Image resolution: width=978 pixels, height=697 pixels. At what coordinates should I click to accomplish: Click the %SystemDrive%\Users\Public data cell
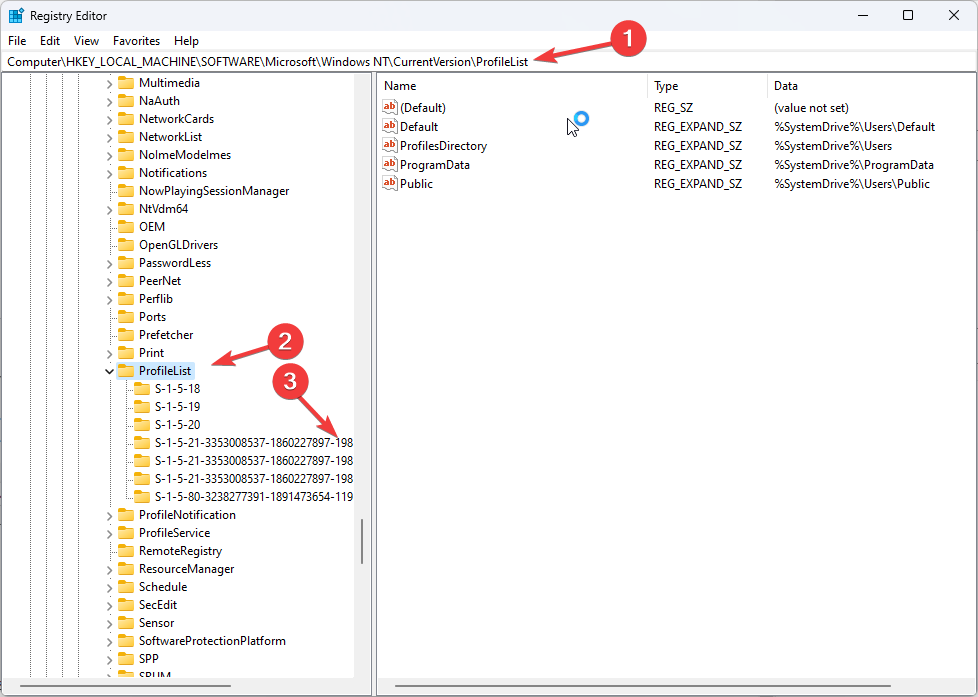coord(852,183)
